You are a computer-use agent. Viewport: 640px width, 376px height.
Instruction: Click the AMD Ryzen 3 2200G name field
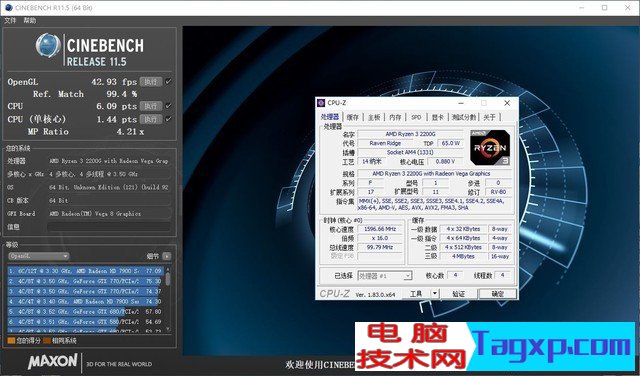(x=410, y=134)
